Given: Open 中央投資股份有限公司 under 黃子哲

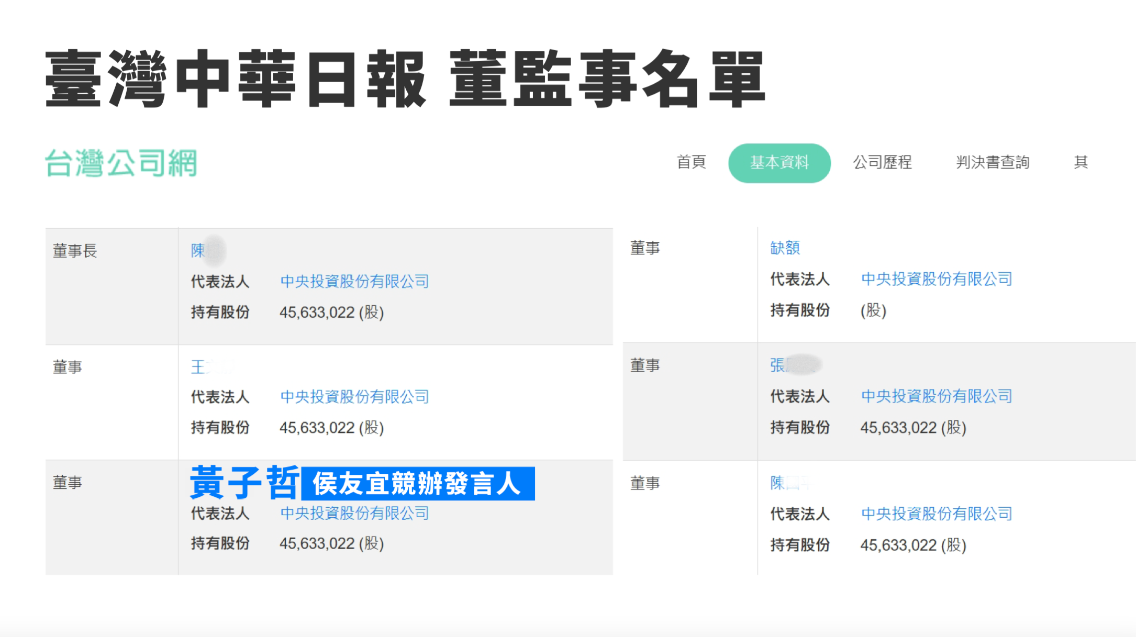Looking at the screenshot, I should pyautogui.click(x=354, y=513).
